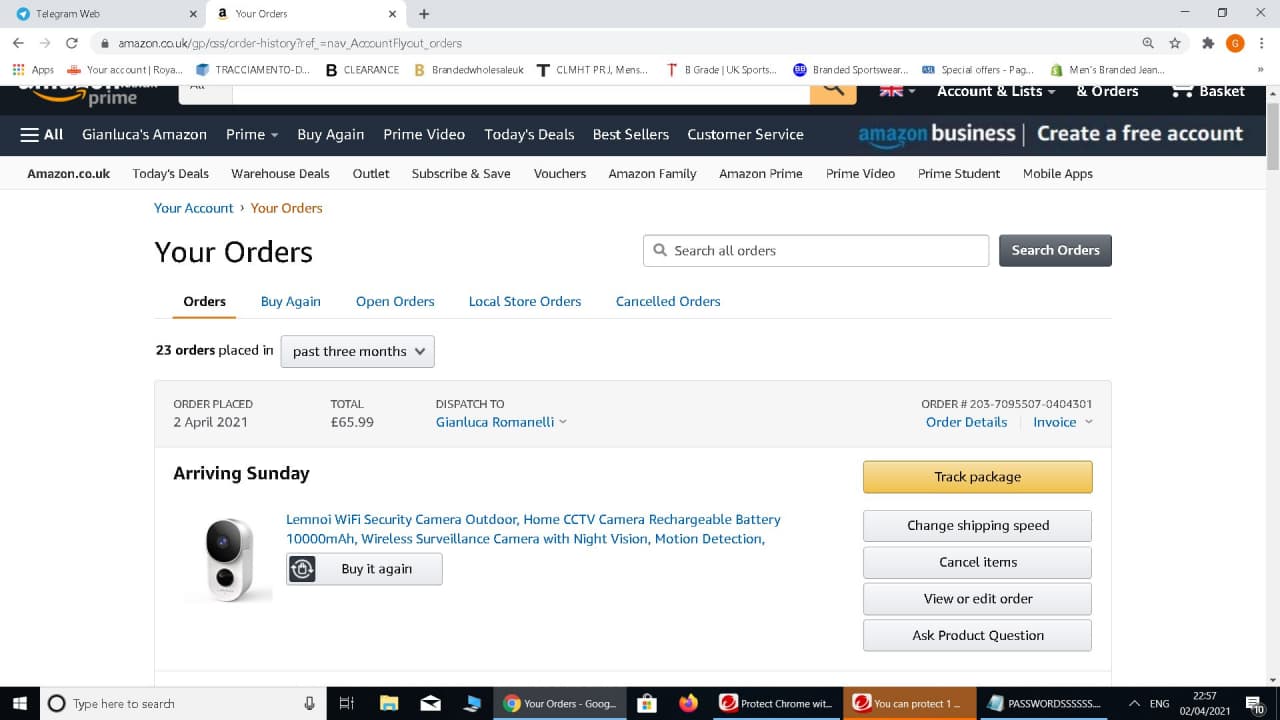Open the Chrome three-dot menu
Screen dimensions: 1280x720
[x=1261, y=43]
